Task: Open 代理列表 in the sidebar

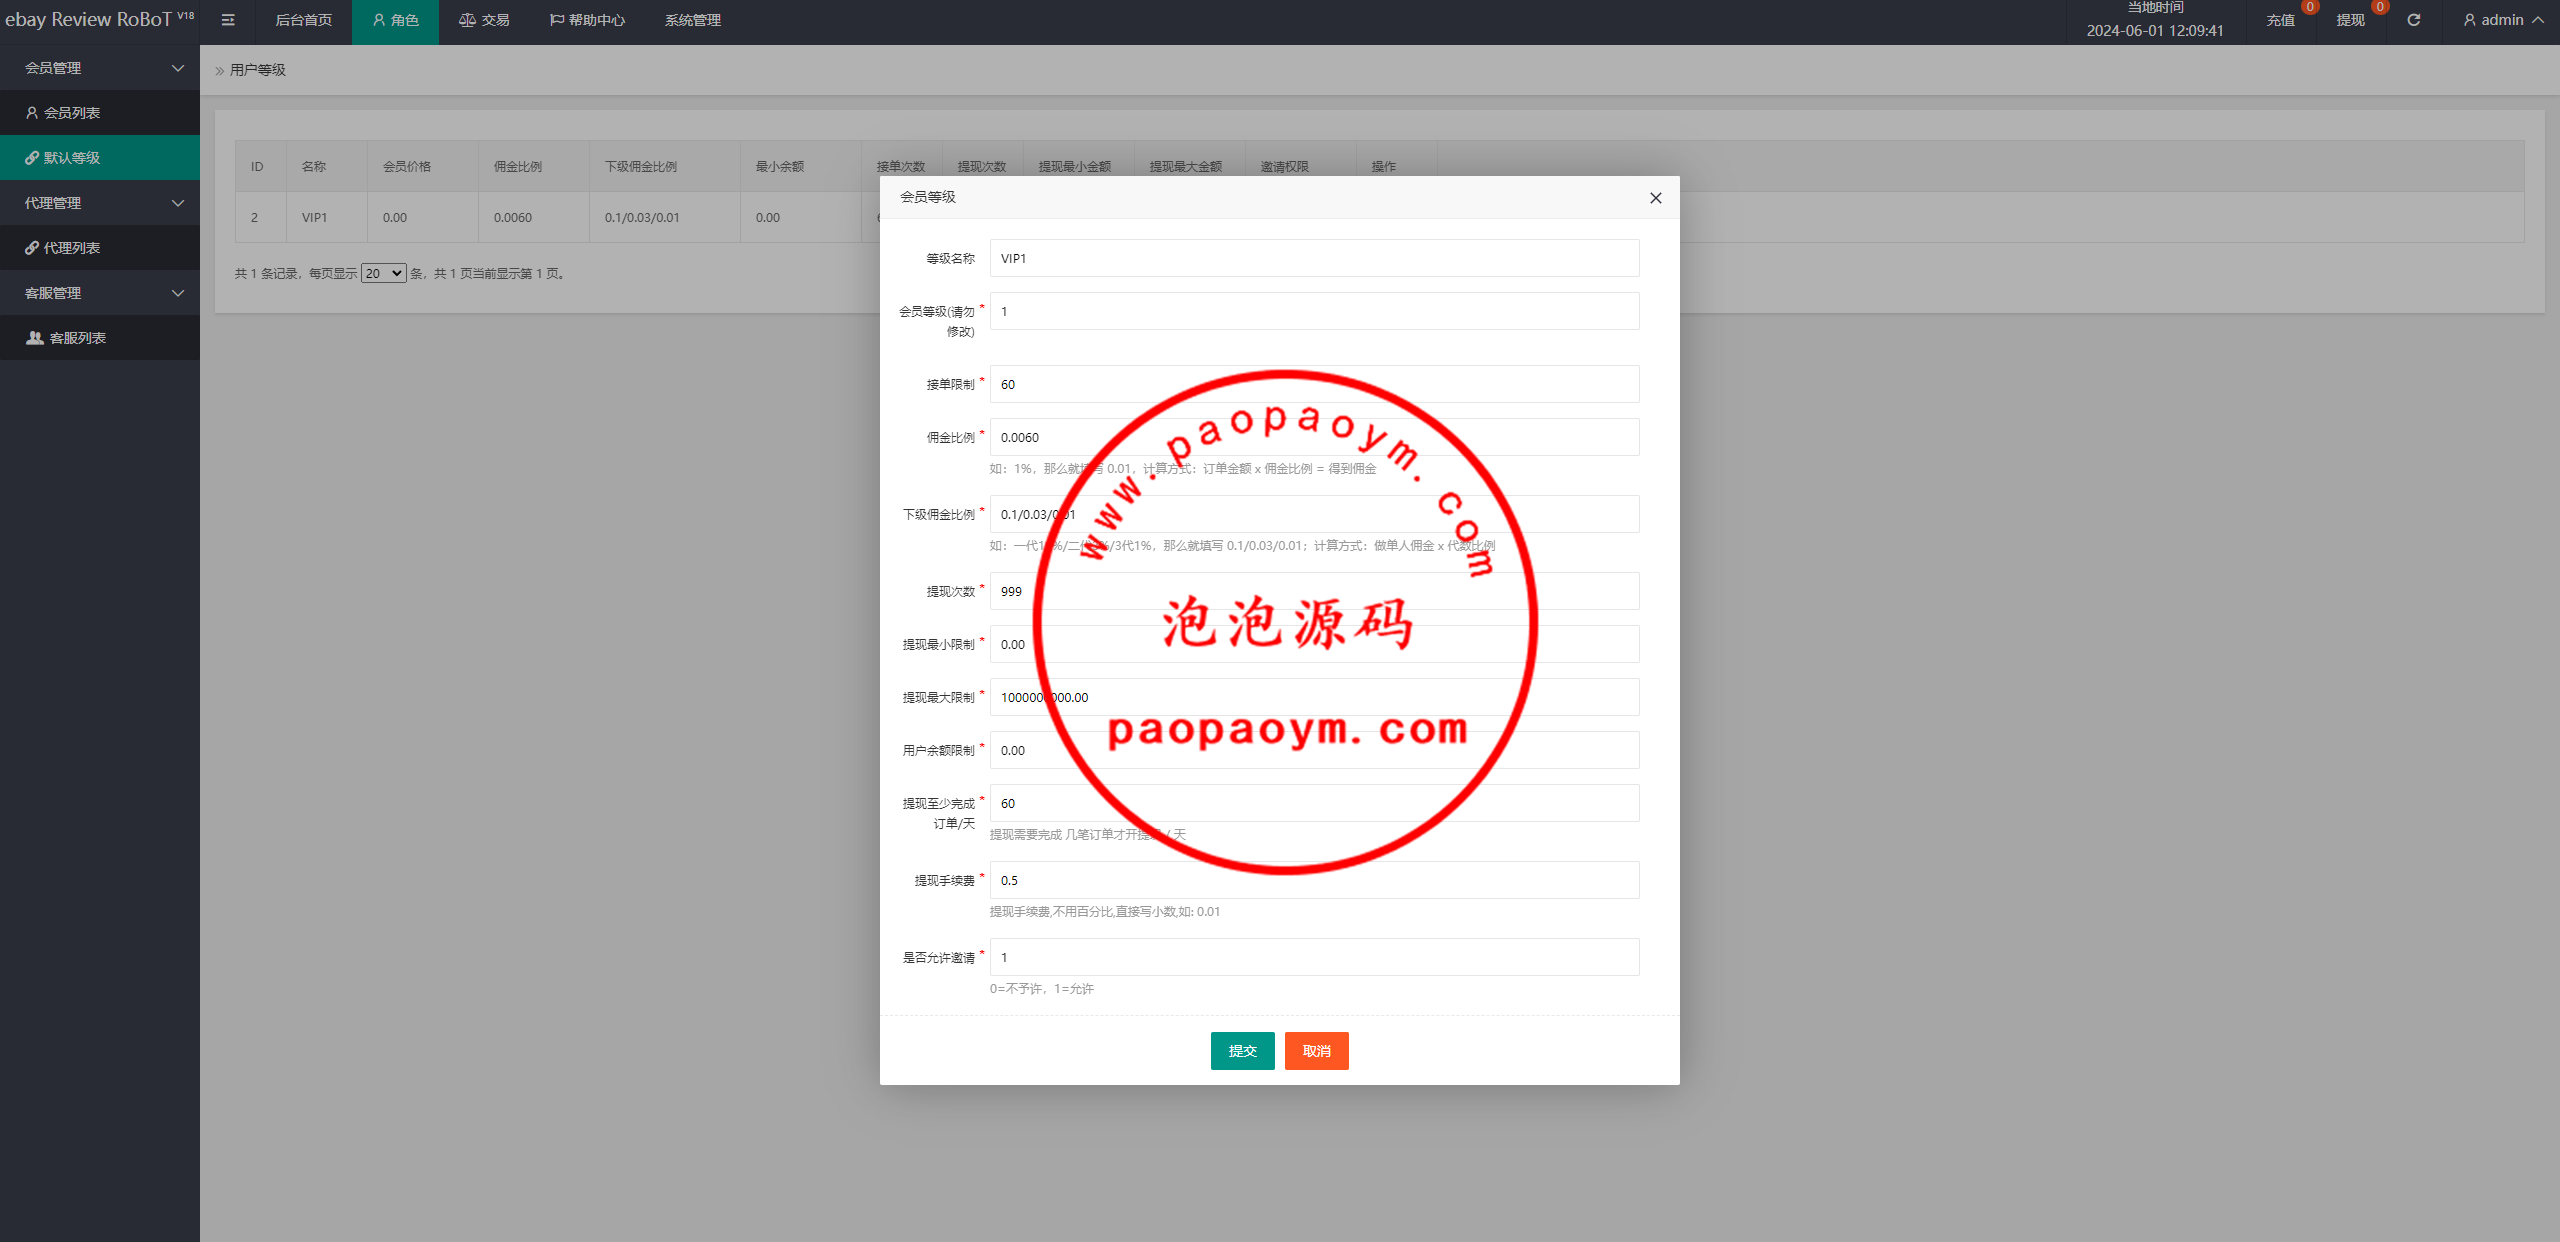Action: [100, 248]
